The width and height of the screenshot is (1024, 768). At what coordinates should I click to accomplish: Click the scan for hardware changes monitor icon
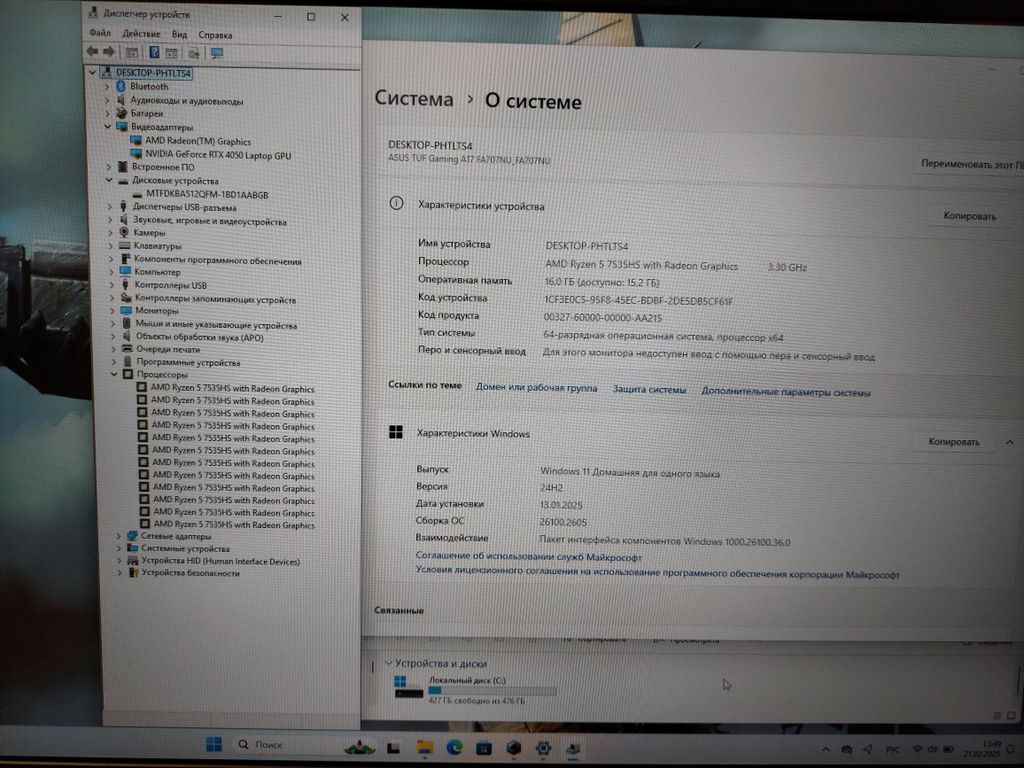[217, 52]
